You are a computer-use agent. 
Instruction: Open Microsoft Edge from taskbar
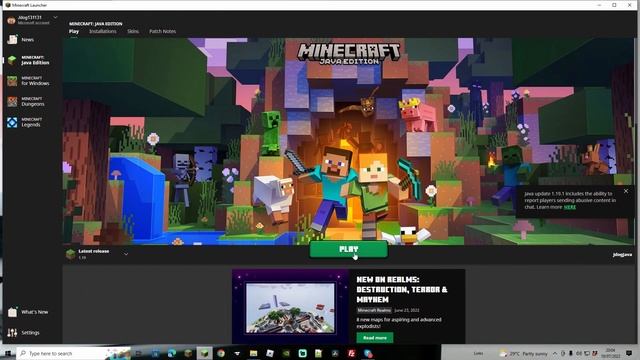[x=172, y=353]
